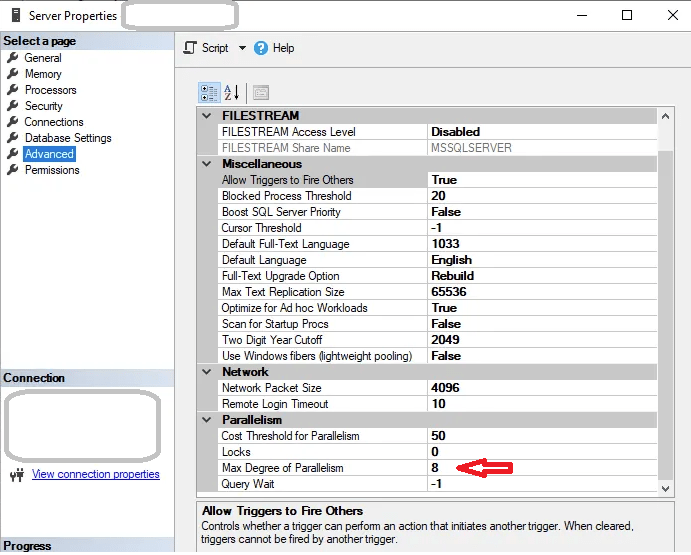Viewport: 691px width, 555px height.
Task: Click the property grid scroll down arrow
Action: (666, 488)
